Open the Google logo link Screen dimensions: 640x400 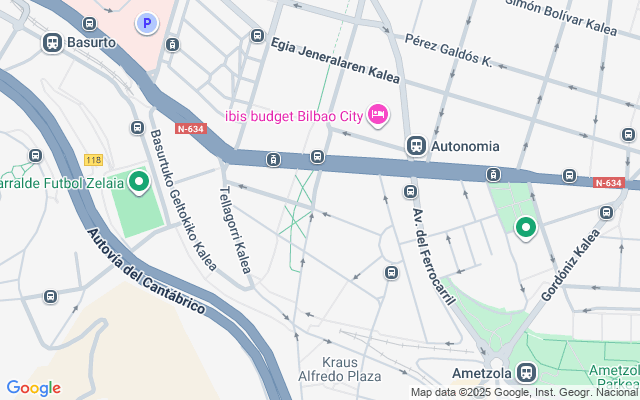point(33,388)
